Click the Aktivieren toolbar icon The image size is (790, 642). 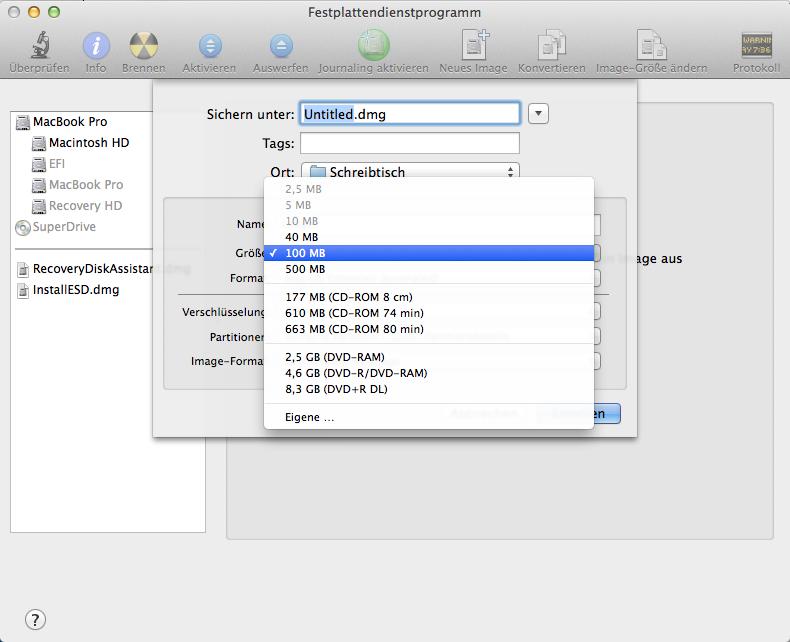(x=210, y=46)
